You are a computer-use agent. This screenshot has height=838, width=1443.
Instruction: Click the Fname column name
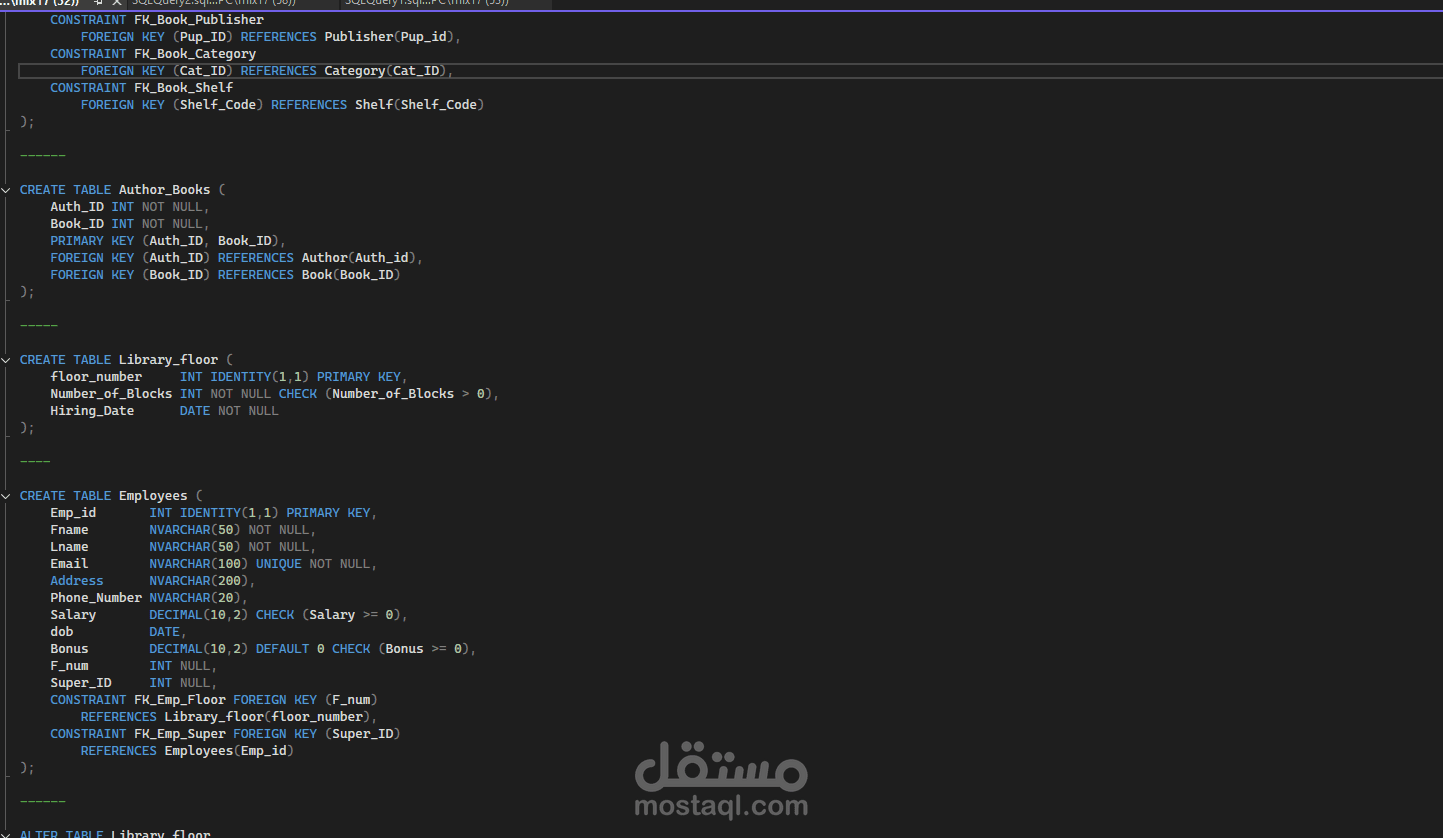point(69,530)
